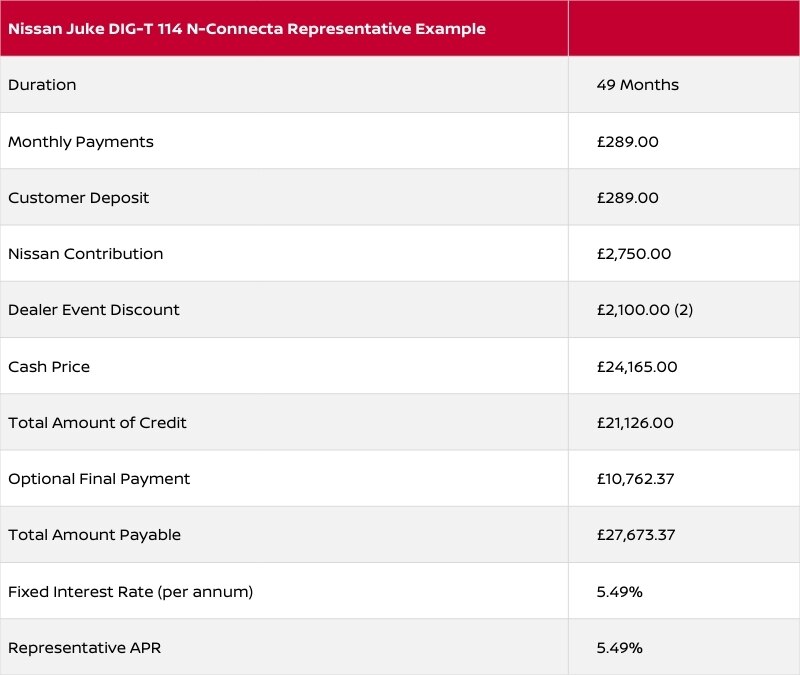Select the Customer Deposit label
The width and height of the screenshot is (800, 675).
(x=78, y=198)
